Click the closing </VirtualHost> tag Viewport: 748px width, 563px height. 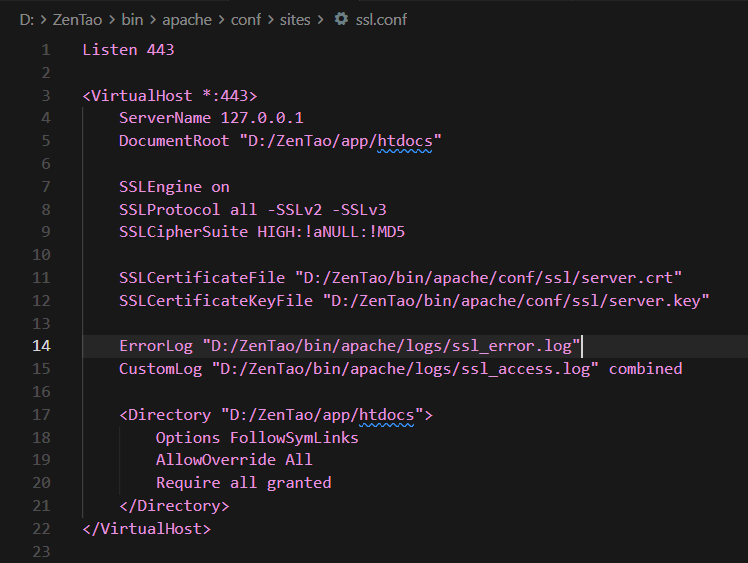tap(147, 528)
